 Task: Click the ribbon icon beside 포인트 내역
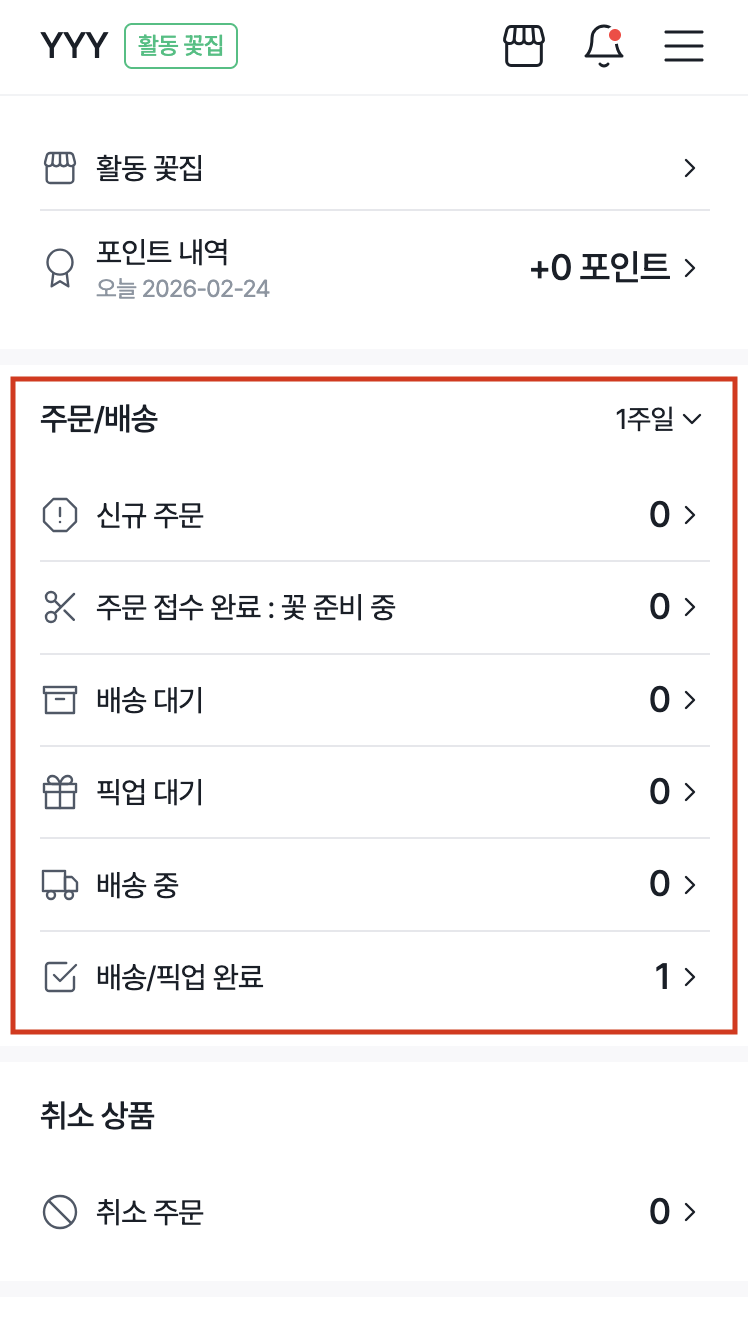click(60, 267)
